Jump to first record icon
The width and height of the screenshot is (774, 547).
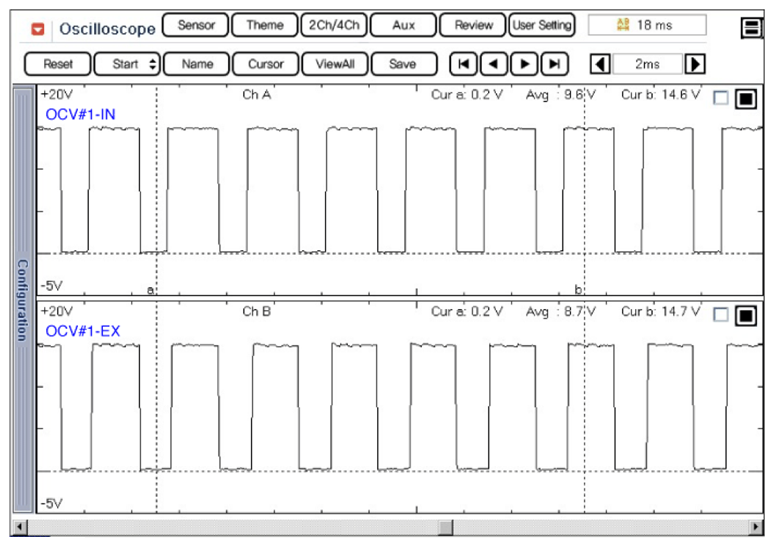coord(463,64)
